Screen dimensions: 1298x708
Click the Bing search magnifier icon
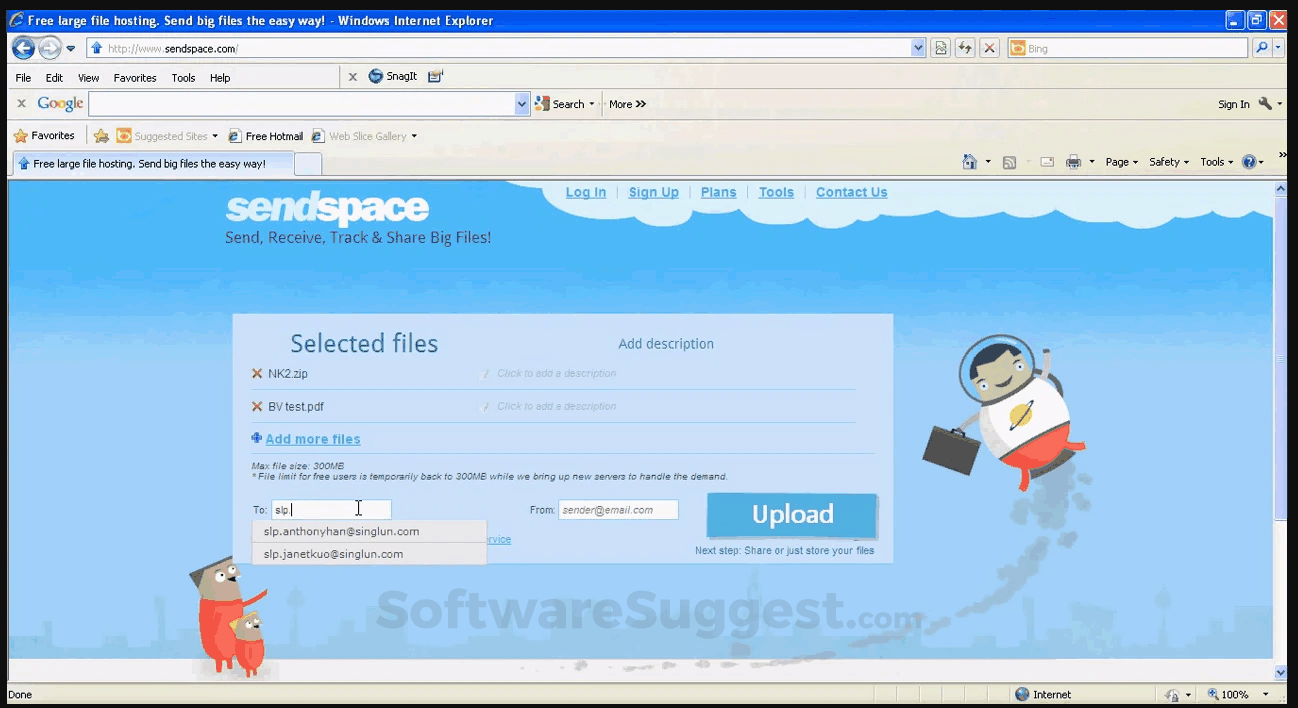point(1261,47)
